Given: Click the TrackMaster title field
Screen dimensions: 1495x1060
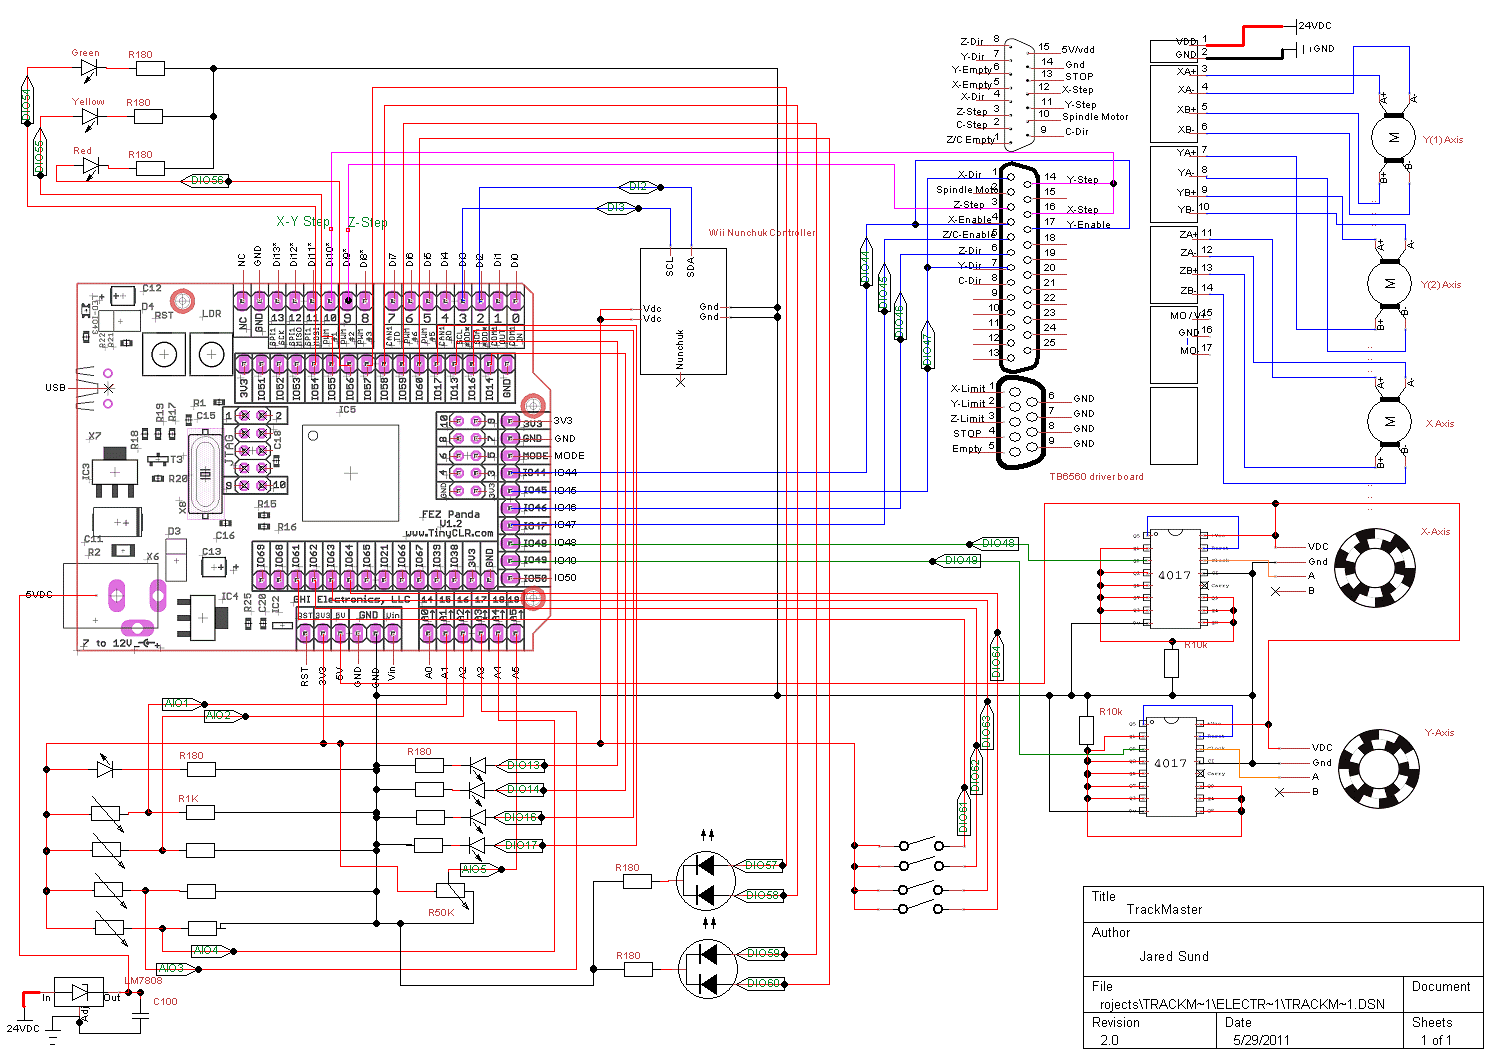Looking at the screenshot, I should coord(1164,909).
